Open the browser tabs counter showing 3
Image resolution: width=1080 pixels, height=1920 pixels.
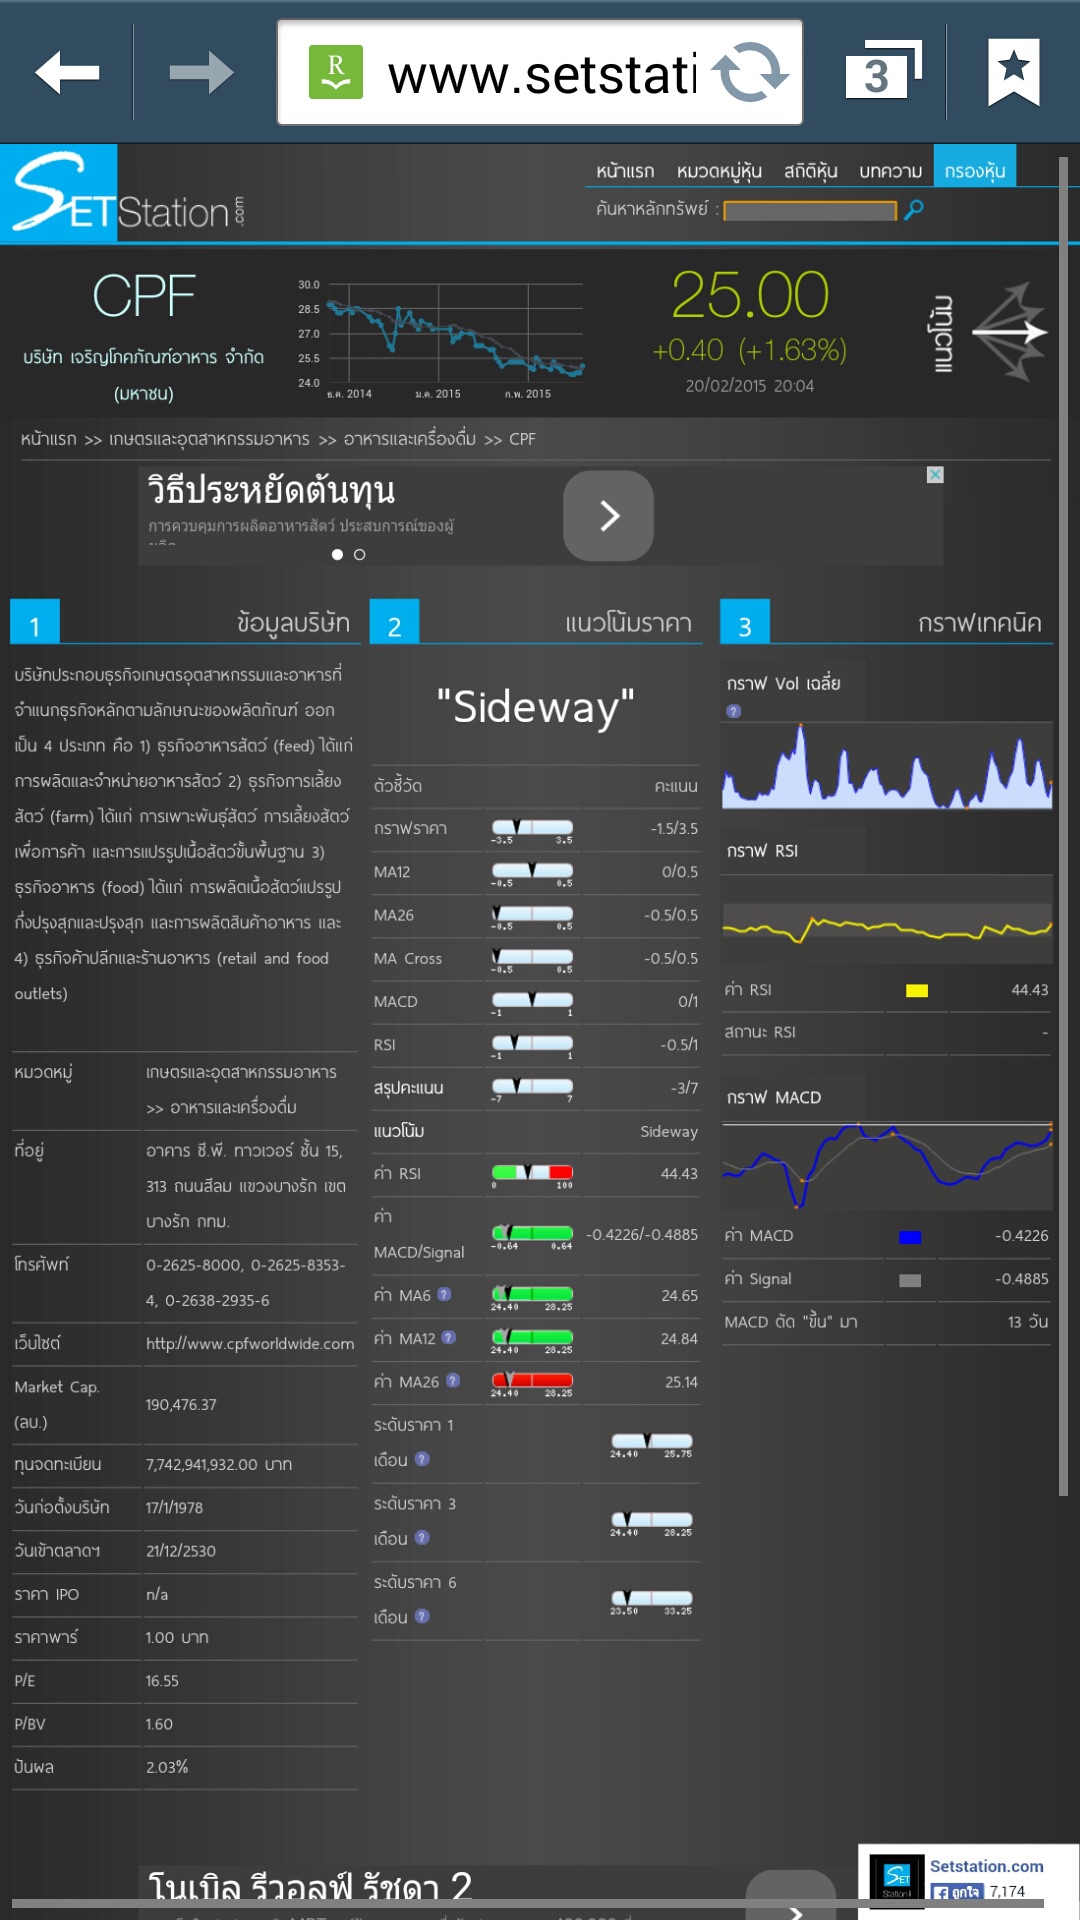tap(883, 71)
